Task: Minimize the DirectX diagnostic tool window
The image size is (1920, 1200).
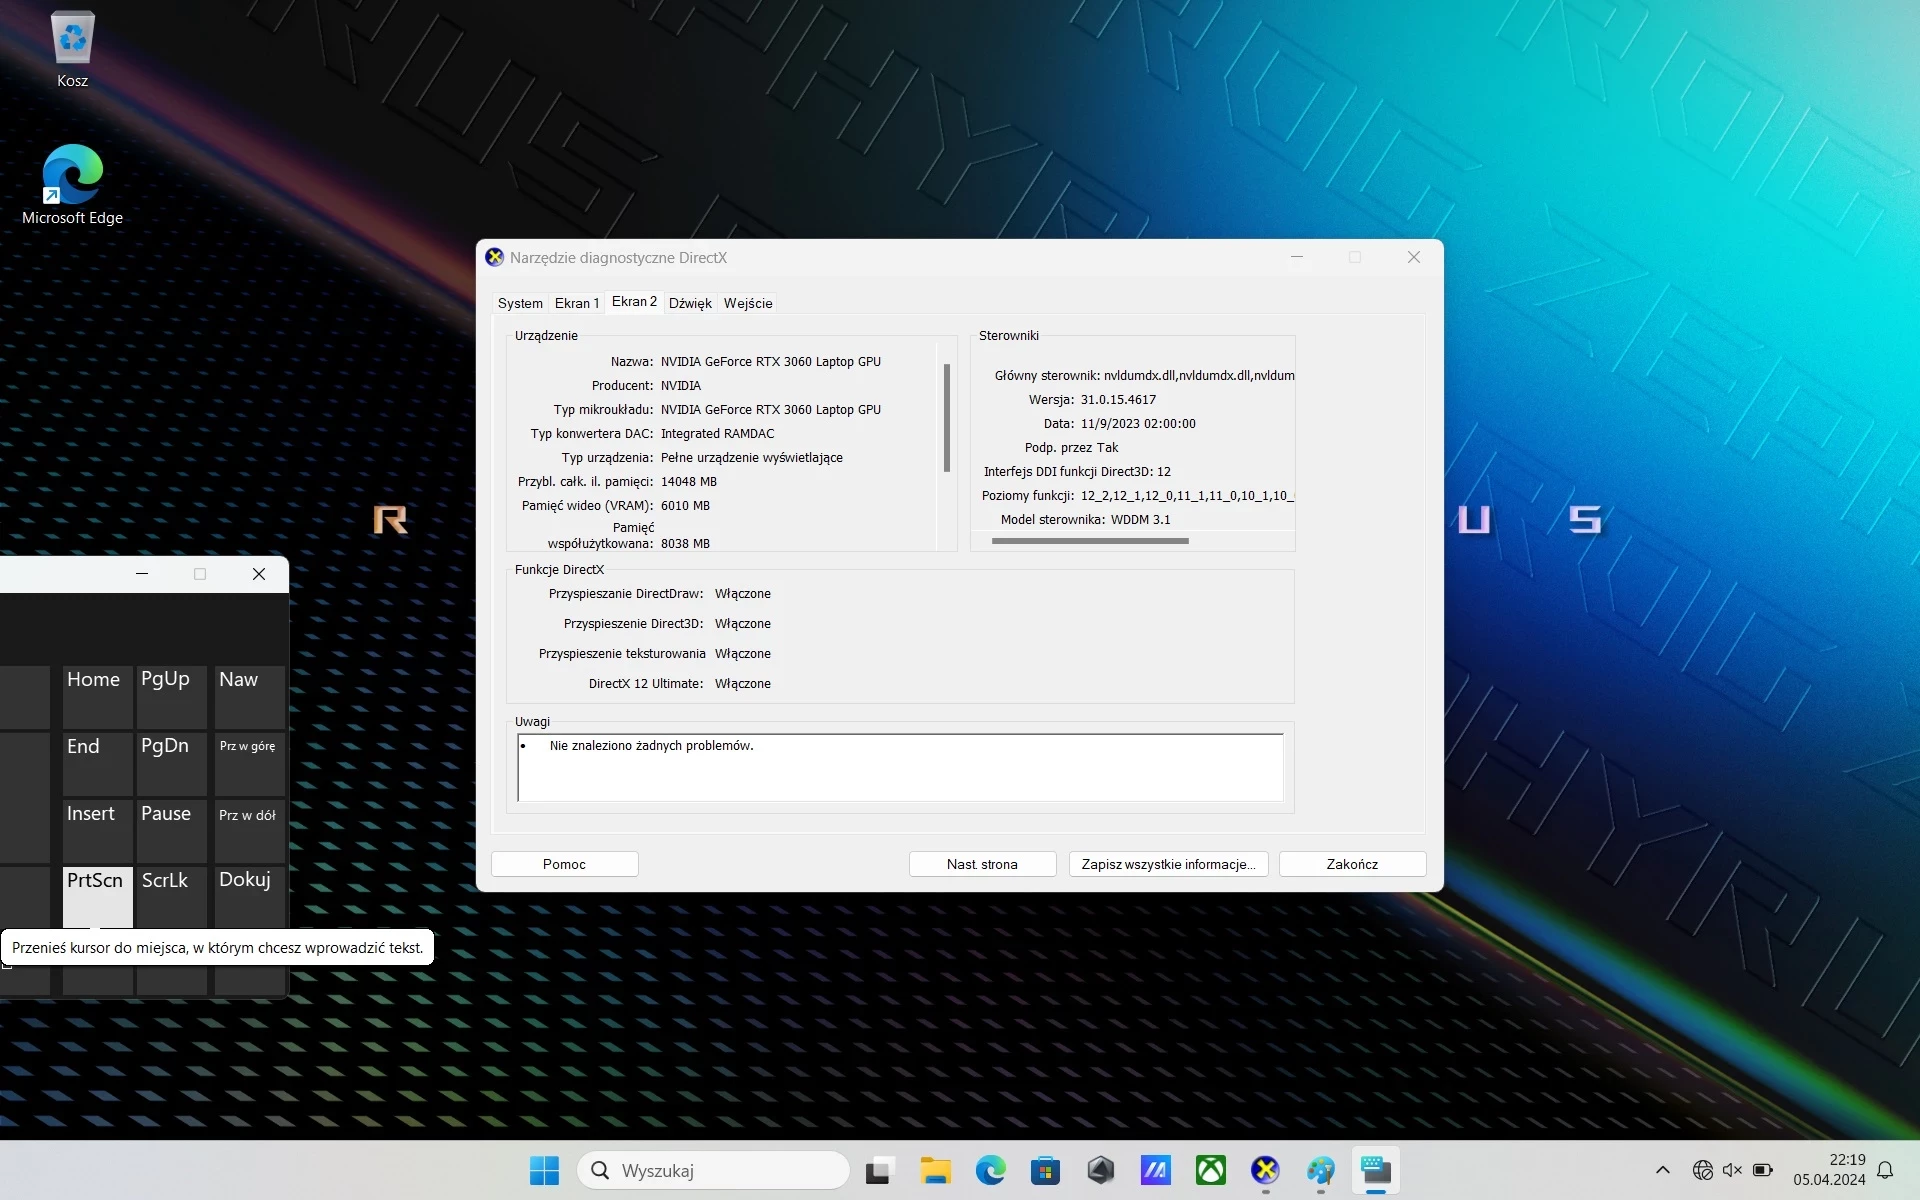Action: (1297, 257)
